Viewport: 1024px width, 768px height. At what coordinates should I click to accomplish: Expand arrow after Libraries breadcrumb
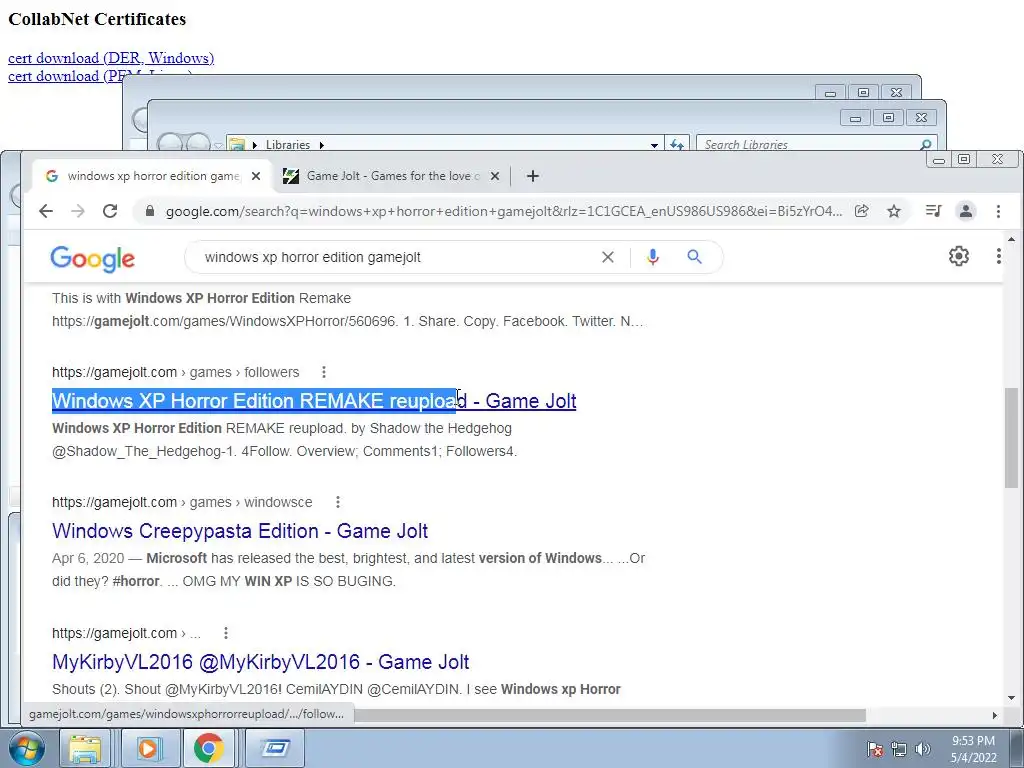pos(321,145)
